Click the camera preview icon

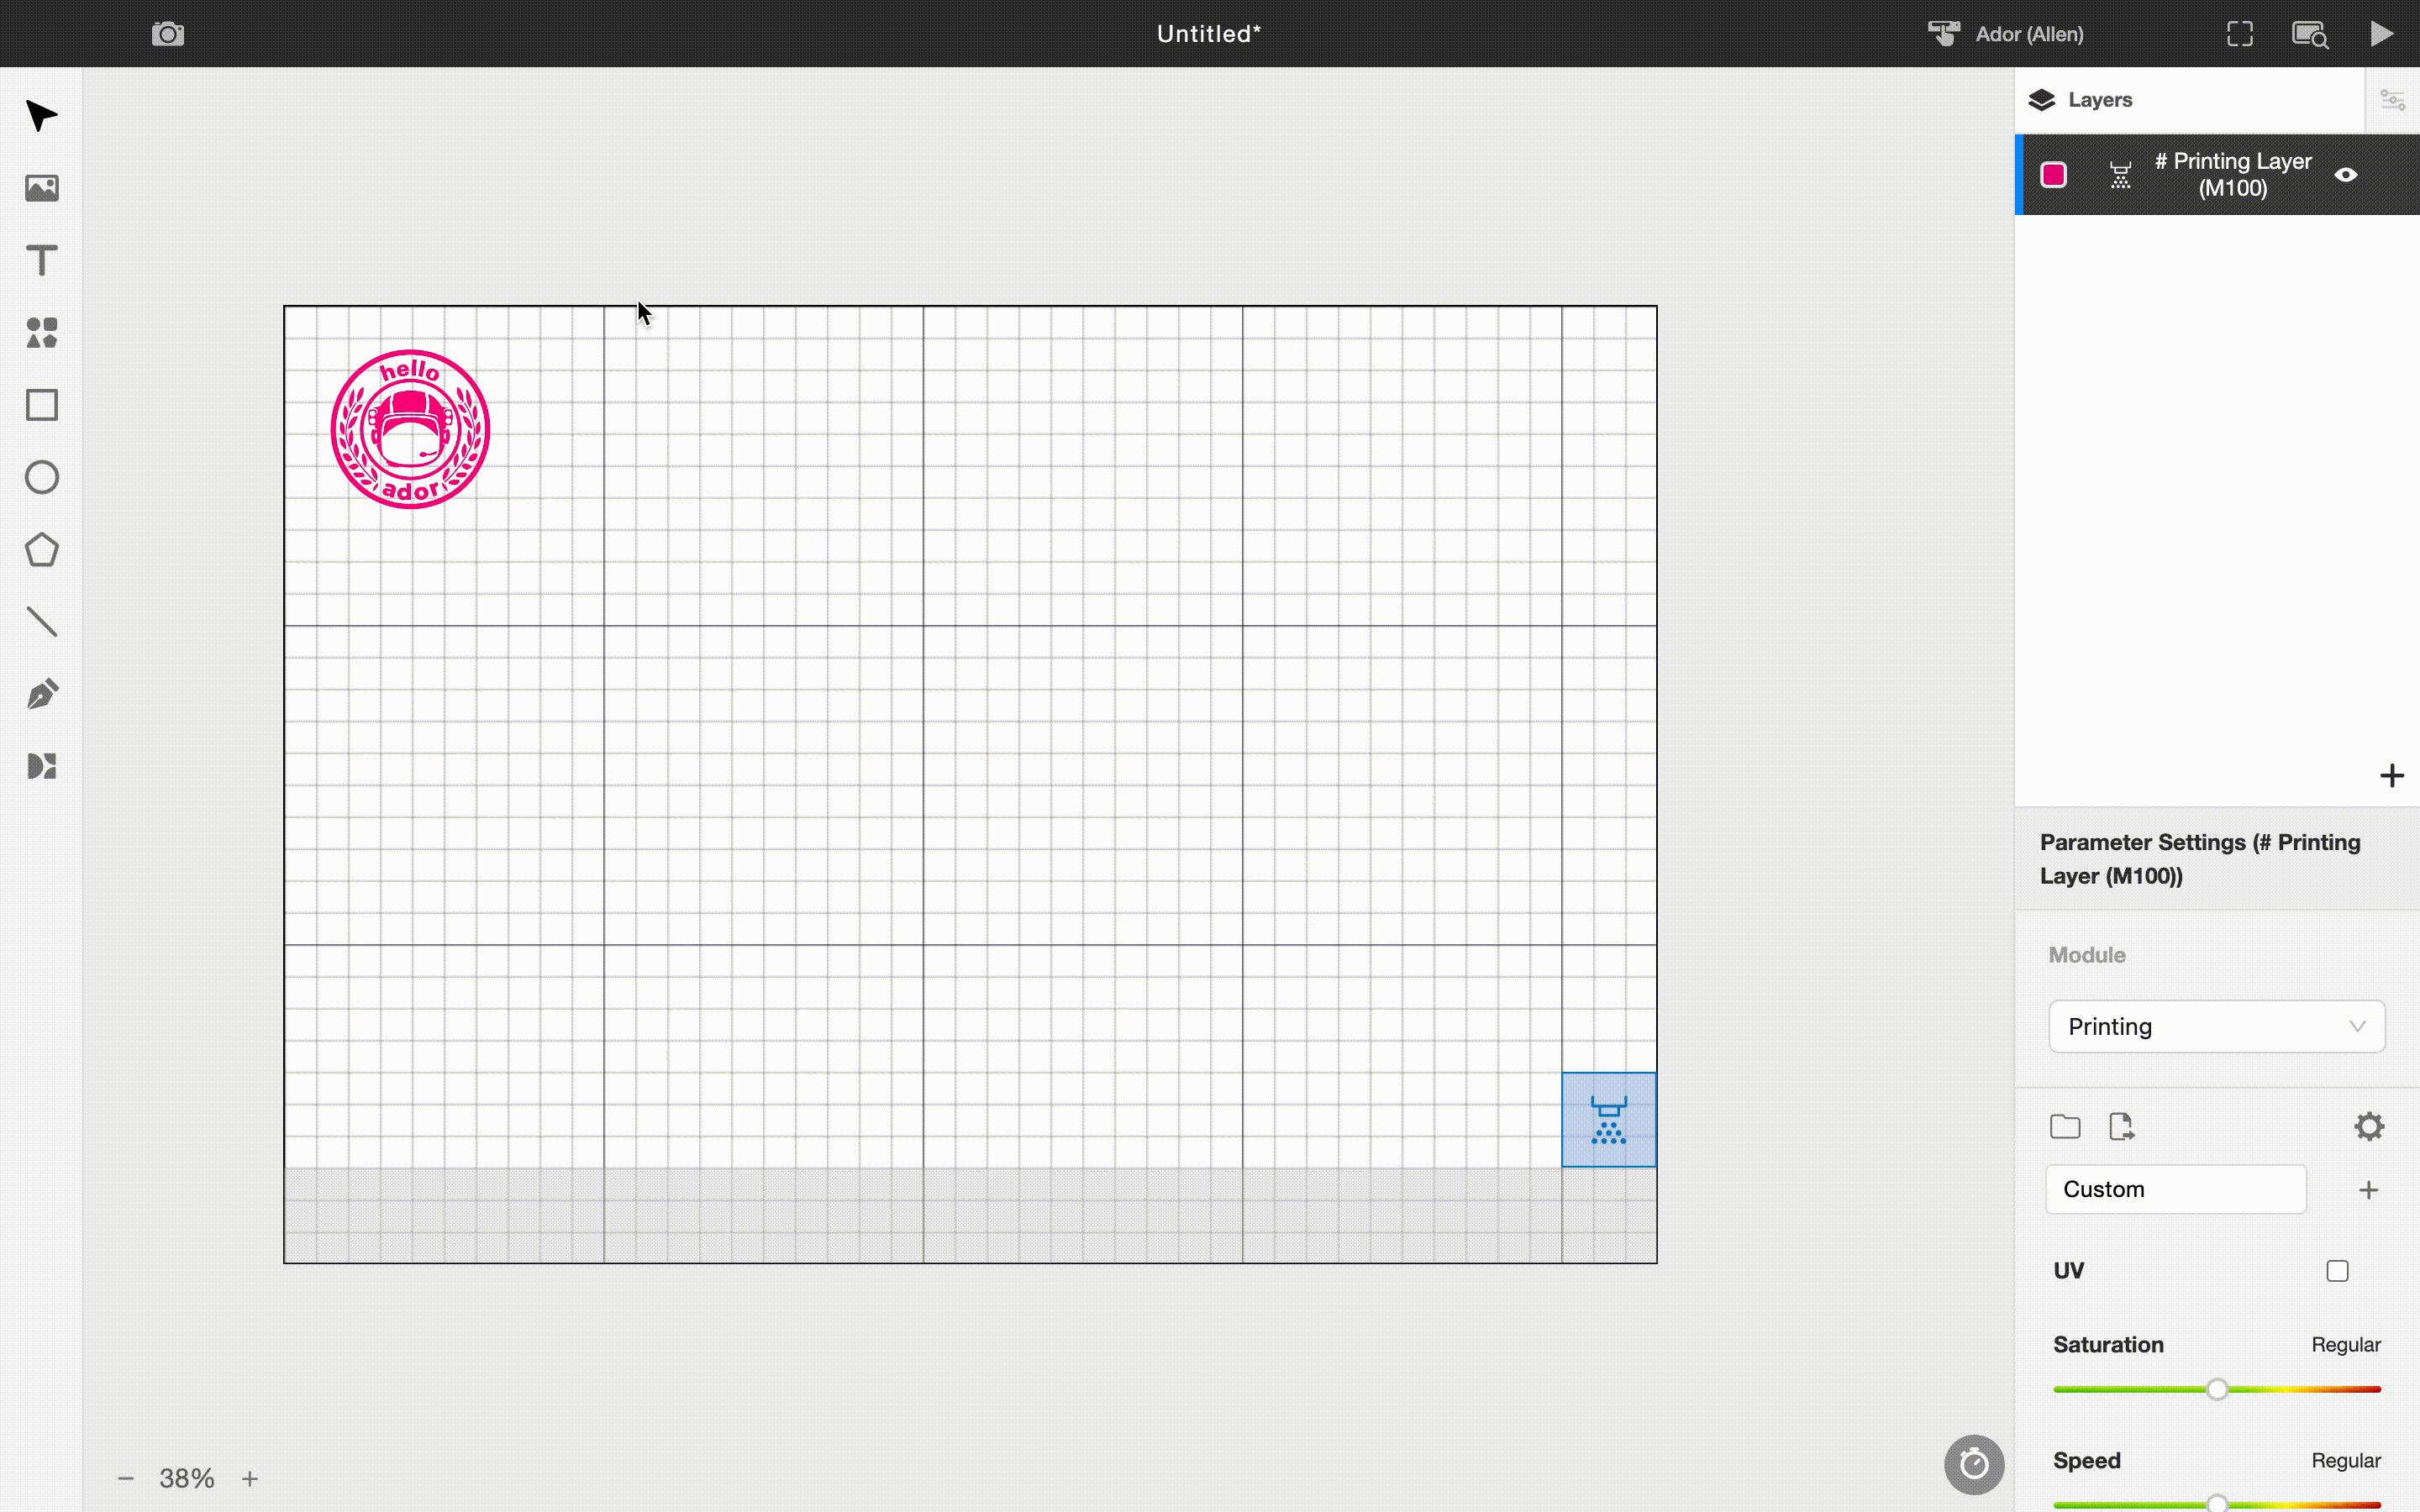[168, 34]
